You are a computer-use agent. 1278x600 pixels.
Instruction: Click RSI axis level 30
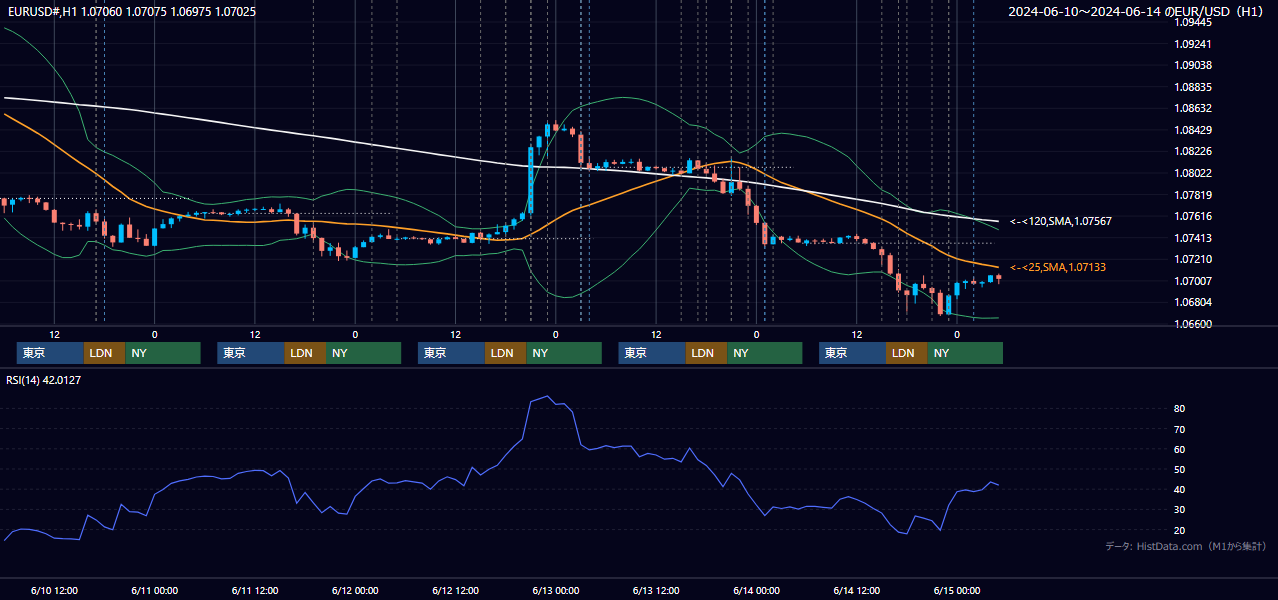pos(1180,510)
